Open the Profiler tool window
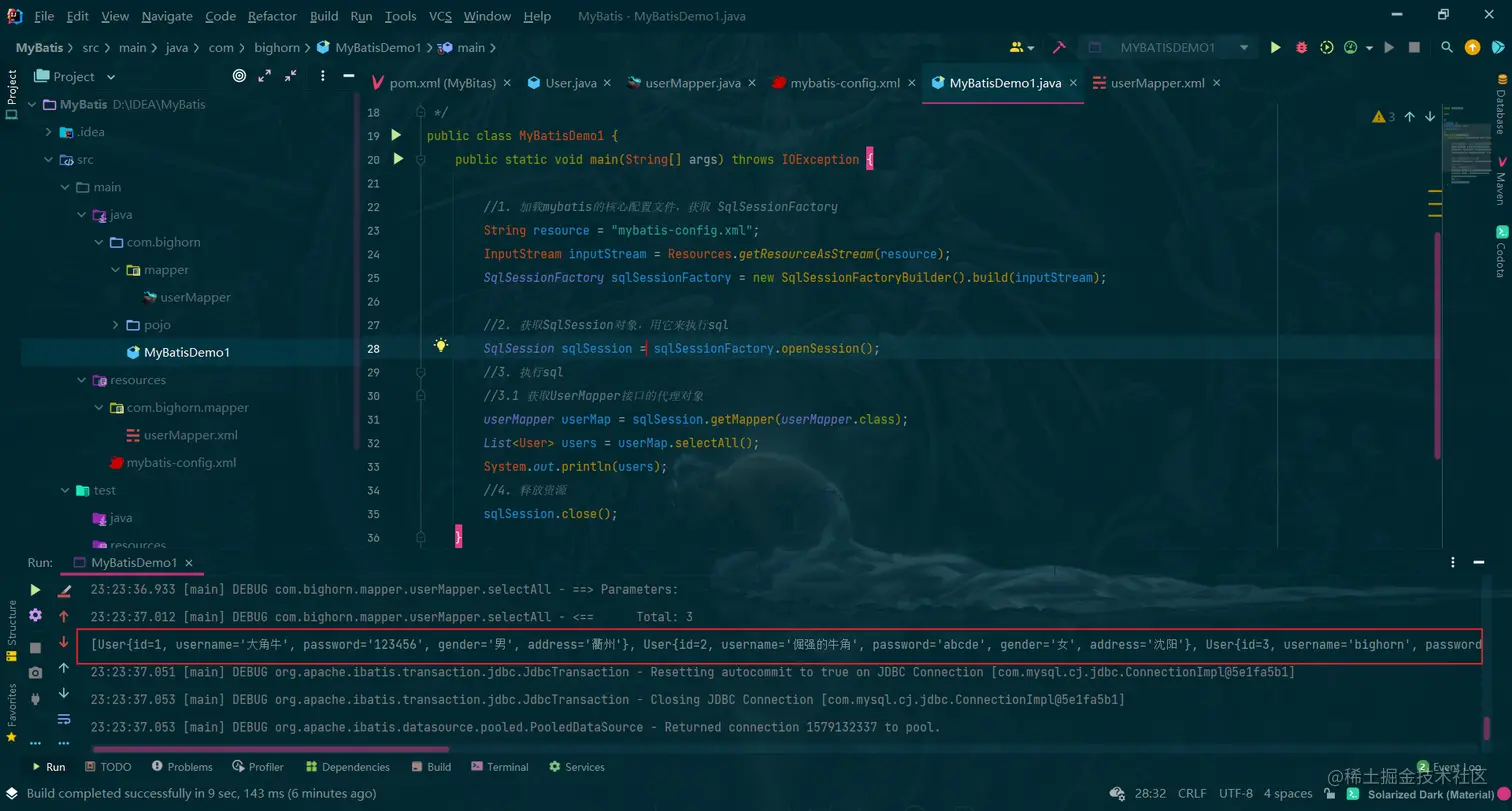1512x811 pixels. [x=258, y=767]
